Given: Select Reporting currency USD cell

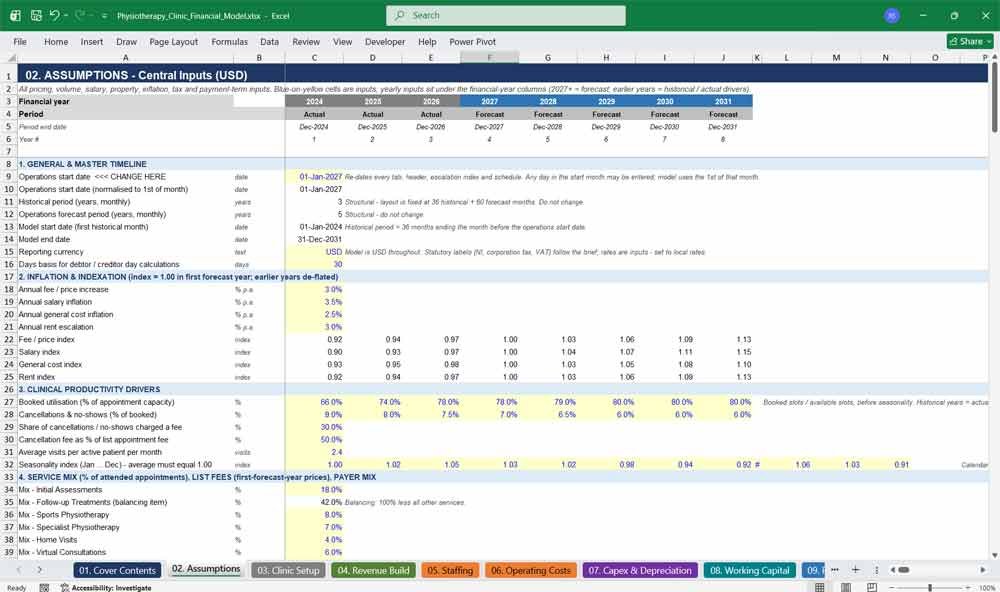Looking at the screenshot, I should click(x=314, y=252).
